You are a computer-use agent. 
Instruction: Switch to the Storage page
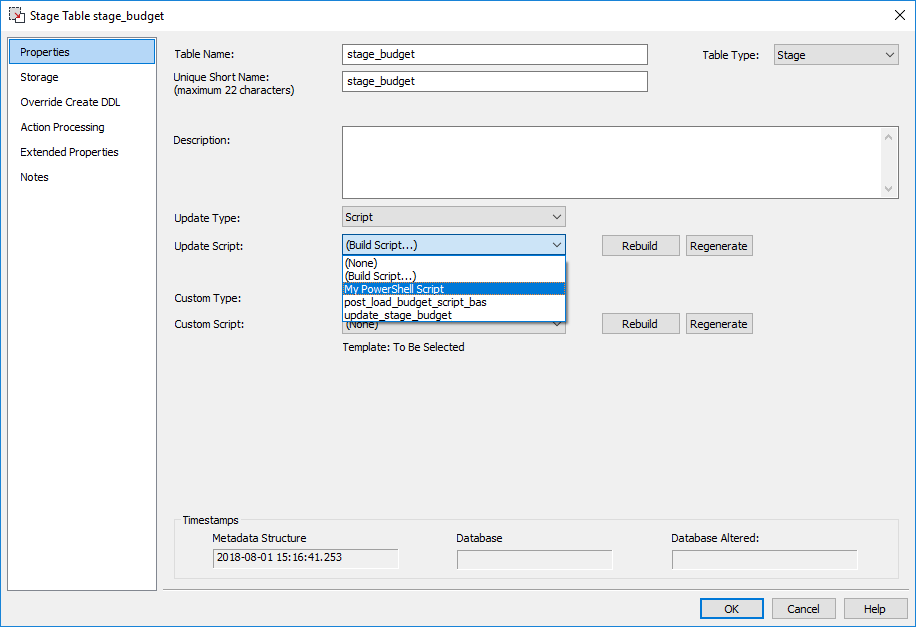click(40, 77)
